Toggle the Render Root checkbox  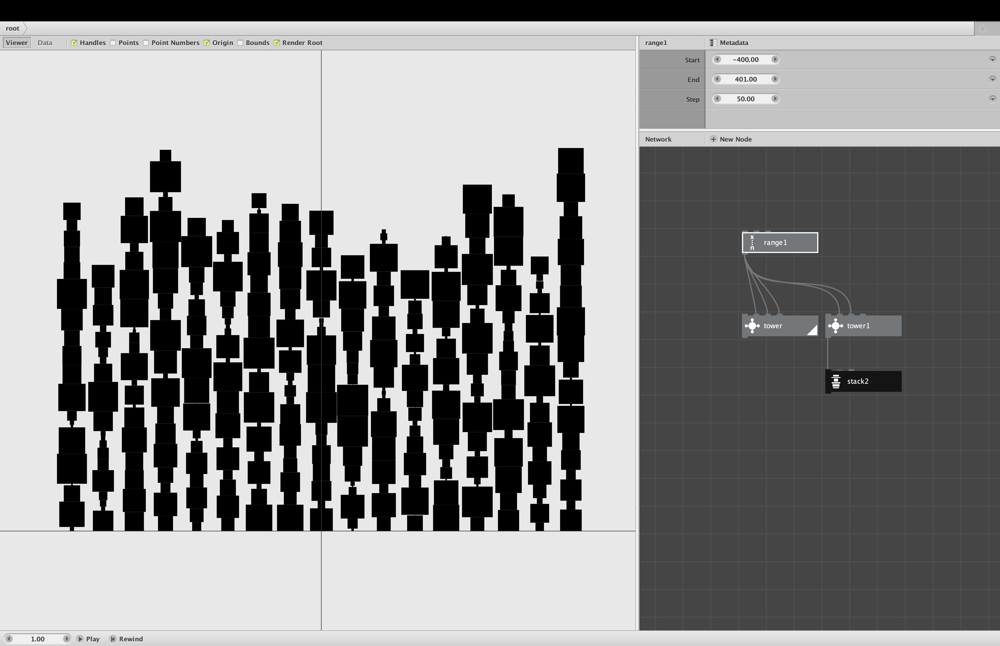(x=277, y=43)
